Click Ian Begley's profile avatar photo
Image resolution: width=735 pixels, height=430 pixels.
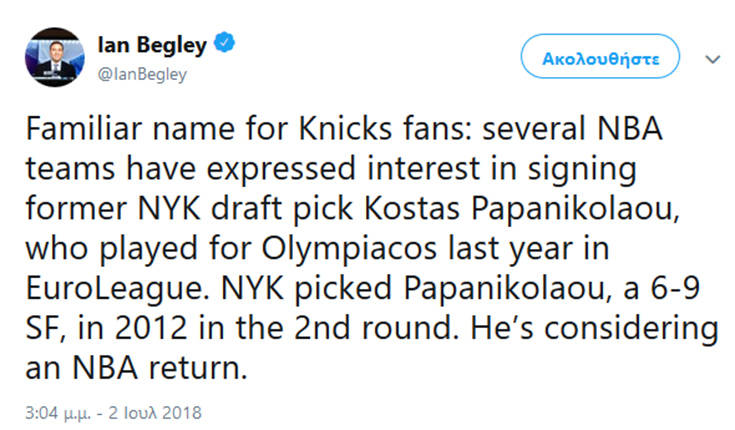tap(55, 57)
